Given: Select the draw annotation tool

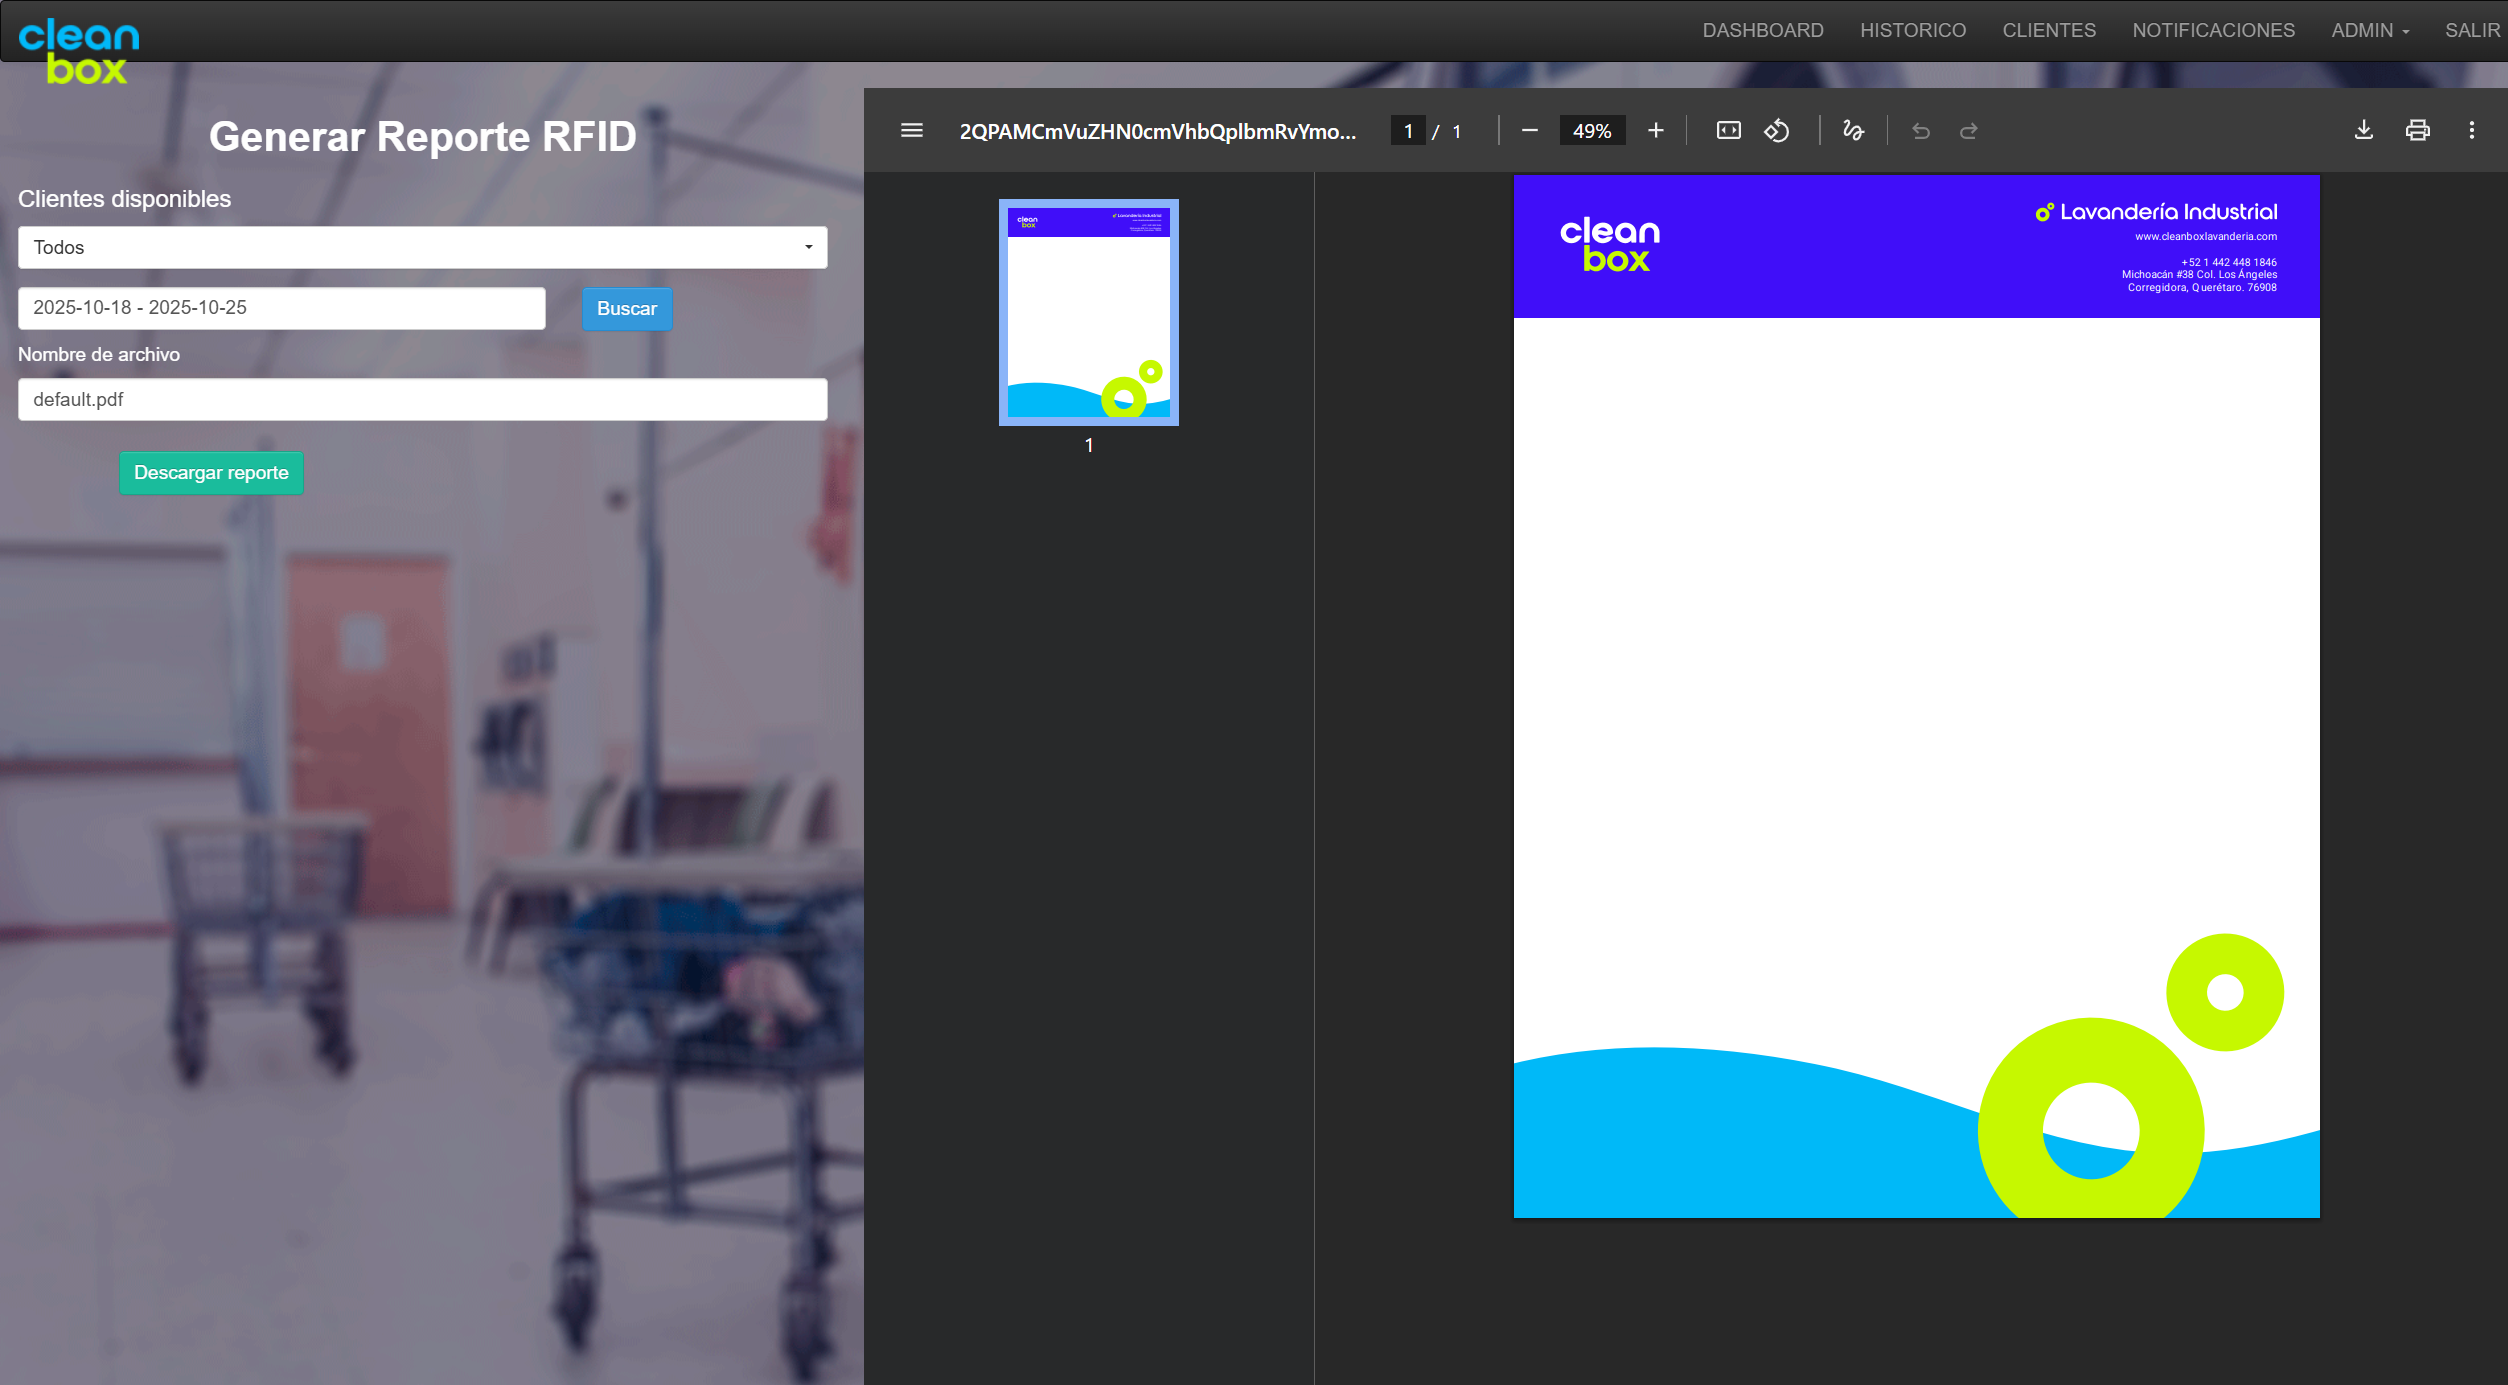Looking at the screenshot, I should (1852, 131).
